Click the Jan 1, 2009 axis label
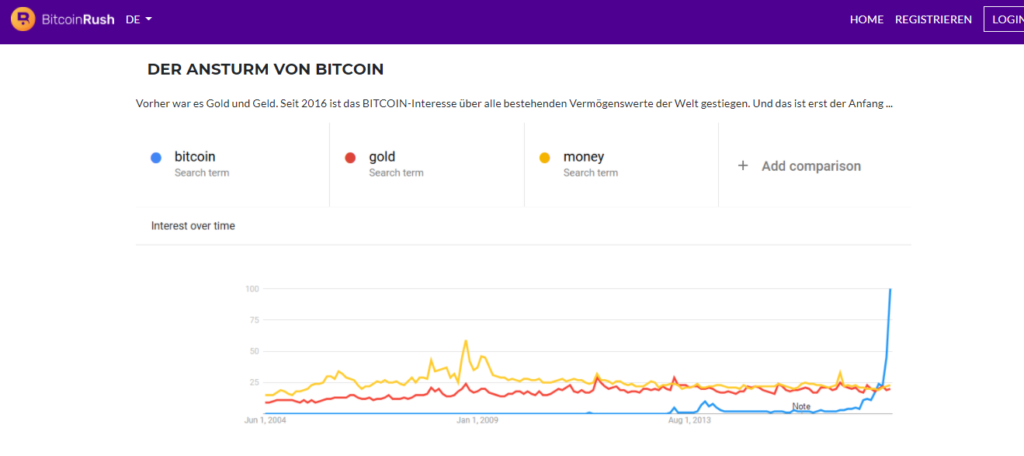Image resolution: width=1024 pixels, height=456 pixels. 477,420
